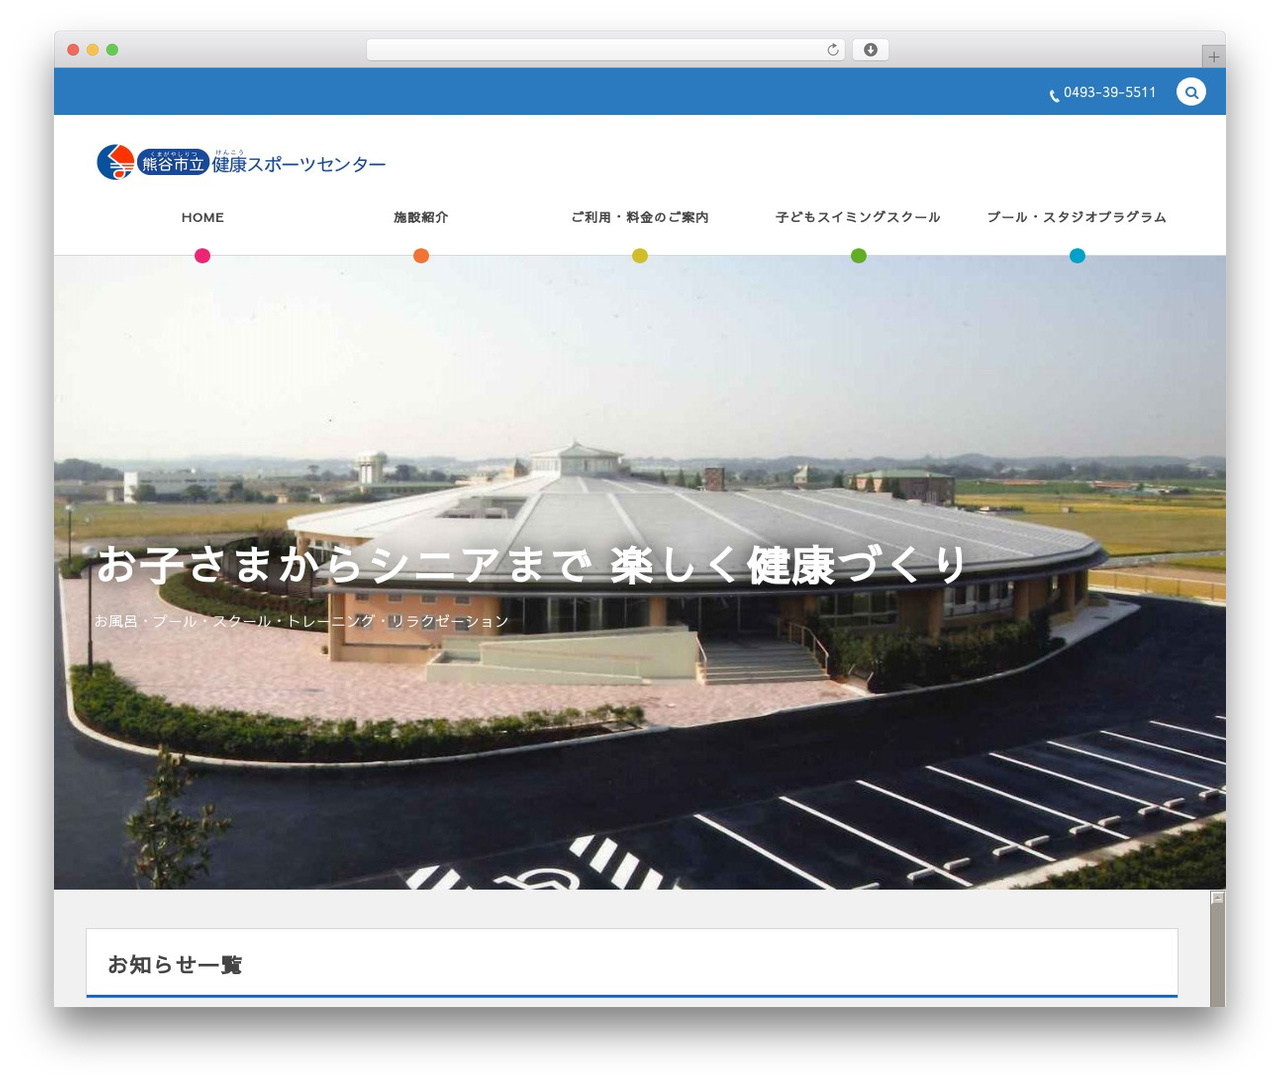This screenshot has height=1084, width=1280.
Task: Open the 子どもスイミングスクール menu item
Action: coord(858,217)
